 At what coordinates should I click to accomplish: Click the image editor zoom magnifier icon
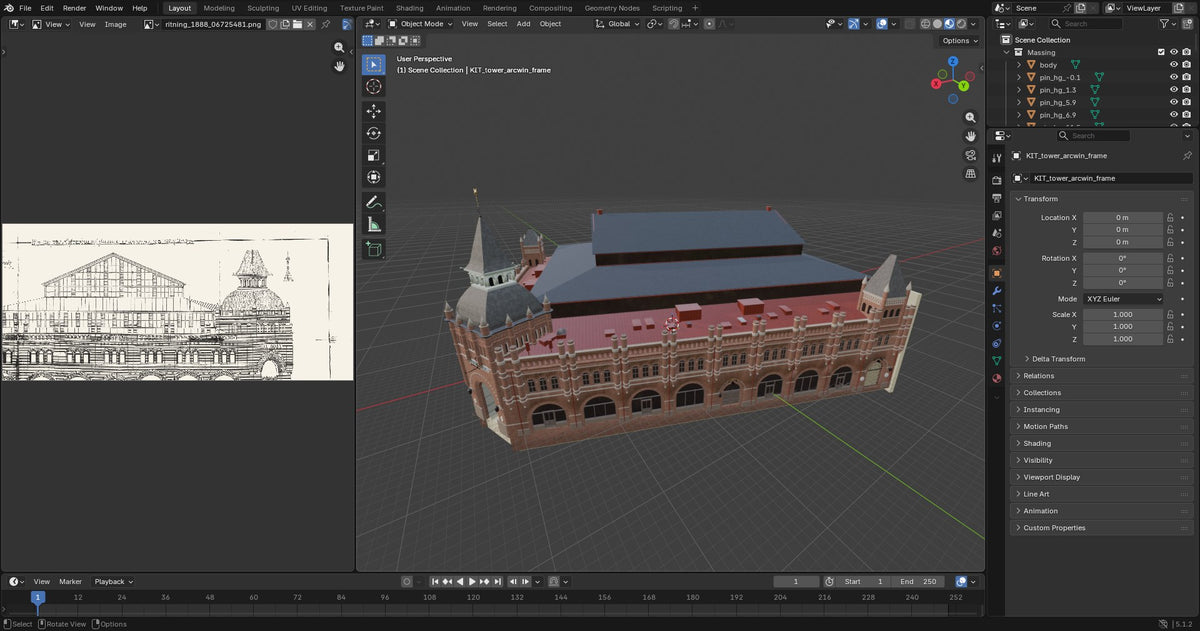tap(340, 47)
